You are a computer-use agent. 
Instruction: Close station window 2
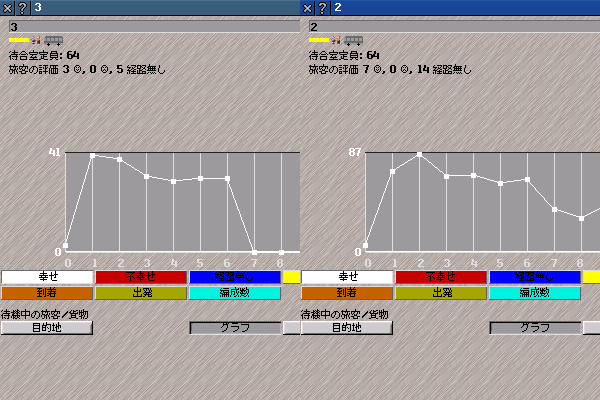coord(307,7)
